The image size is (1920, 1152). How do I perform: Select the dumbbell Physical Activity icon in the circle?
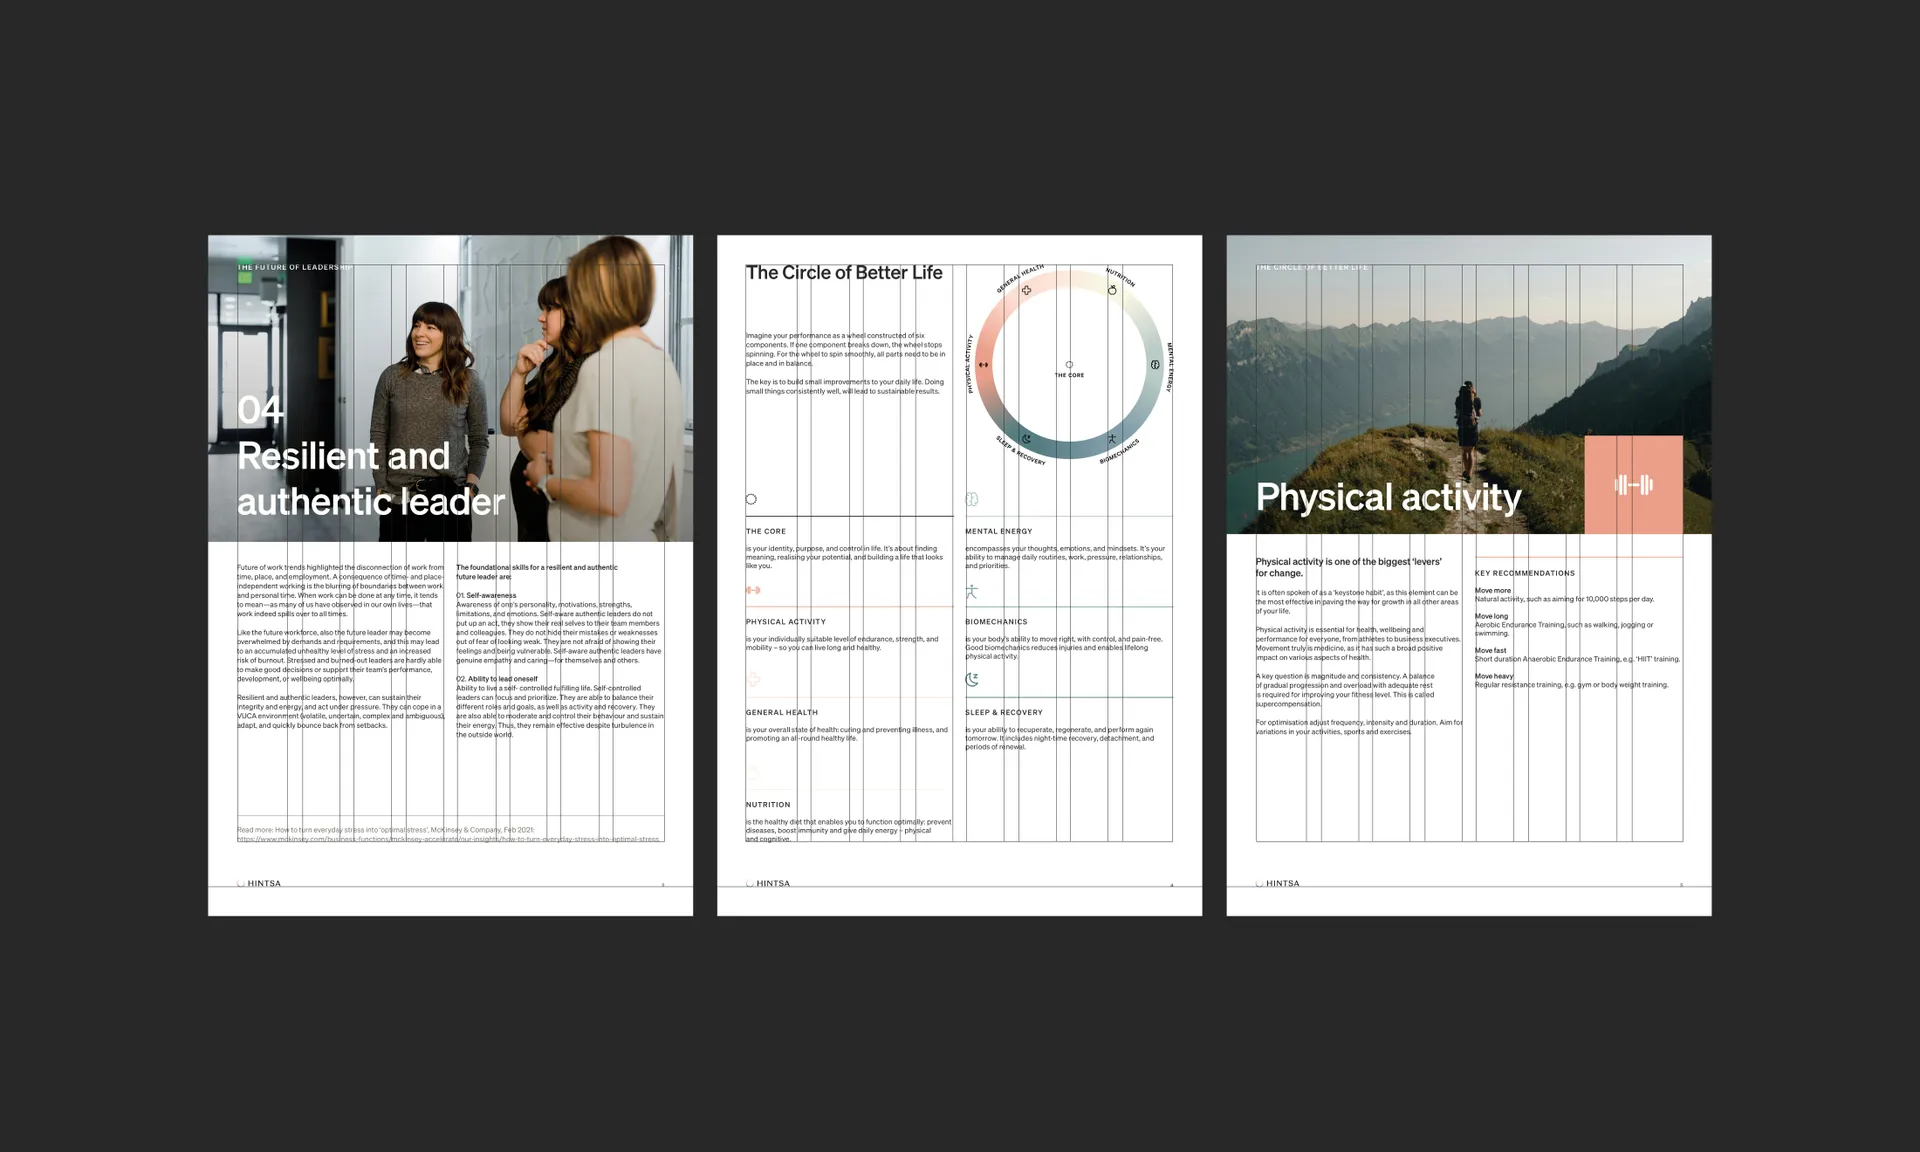[983, 365]
